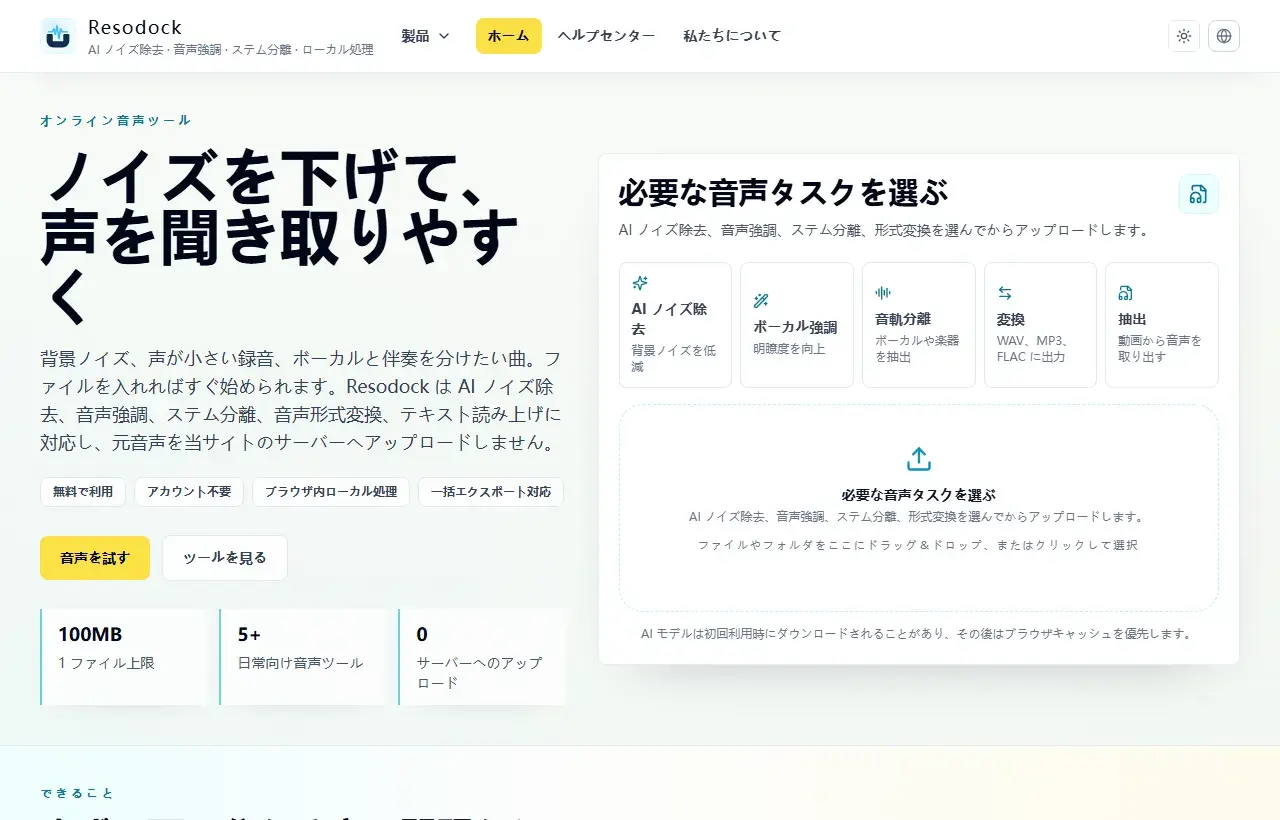This screenshot has height=820, width=1280.
Task: Open the language globe icon menu
Action: pyautogui.click(x=1224, y=36)
